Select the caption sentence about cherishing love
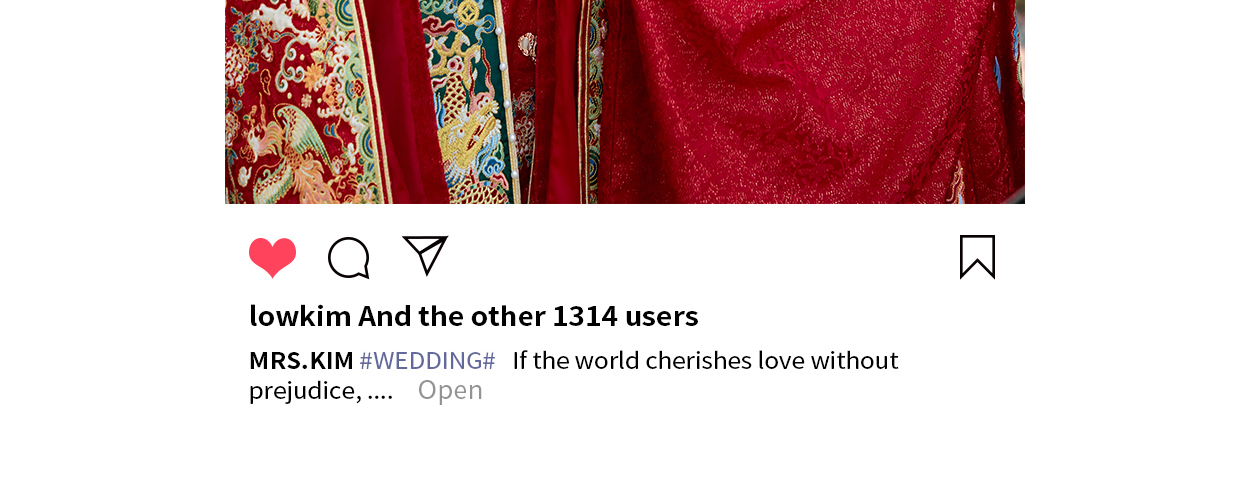Screen dimensions: 1250x485 coord(574,375)
